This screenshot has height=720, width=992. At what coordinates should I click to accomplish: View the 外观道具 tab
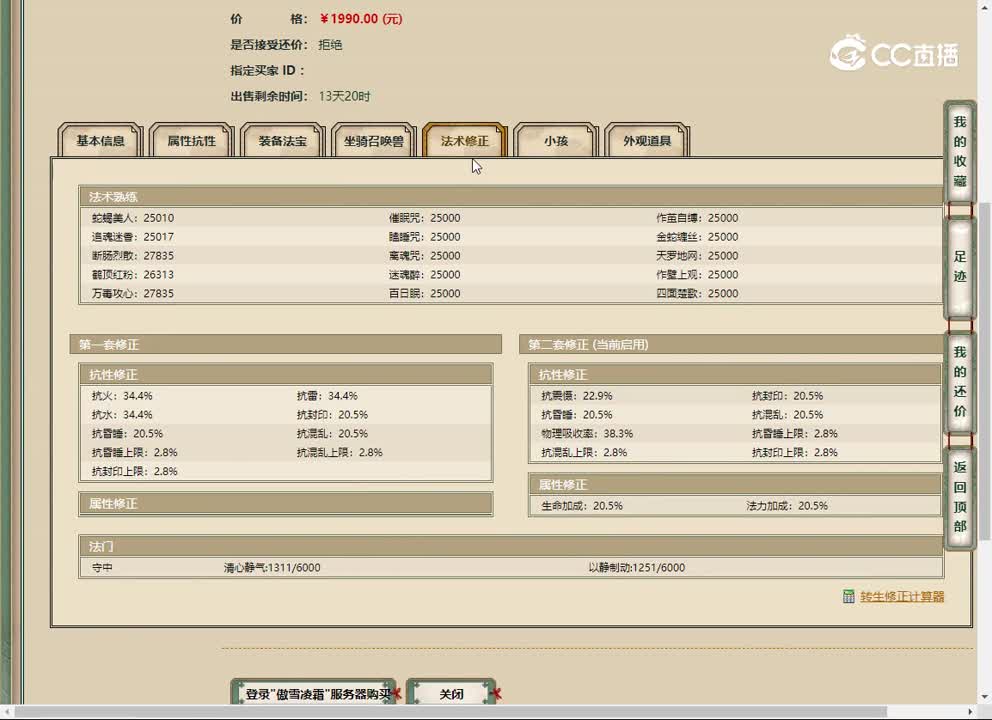tap(647, 142)
